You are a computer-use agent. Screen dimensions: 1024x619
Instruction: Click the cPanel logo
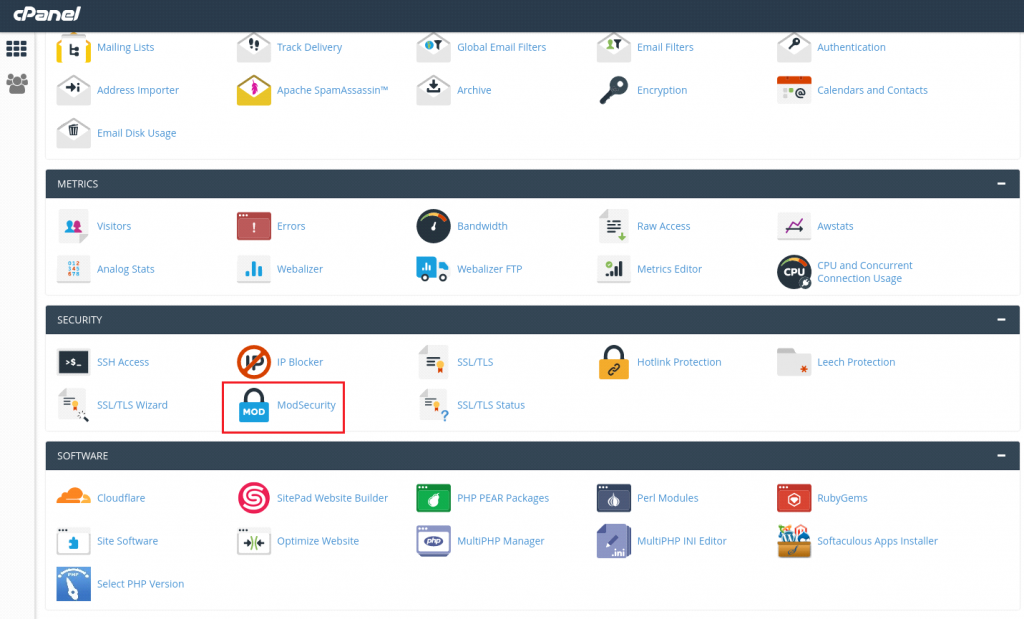pos(47,14)
